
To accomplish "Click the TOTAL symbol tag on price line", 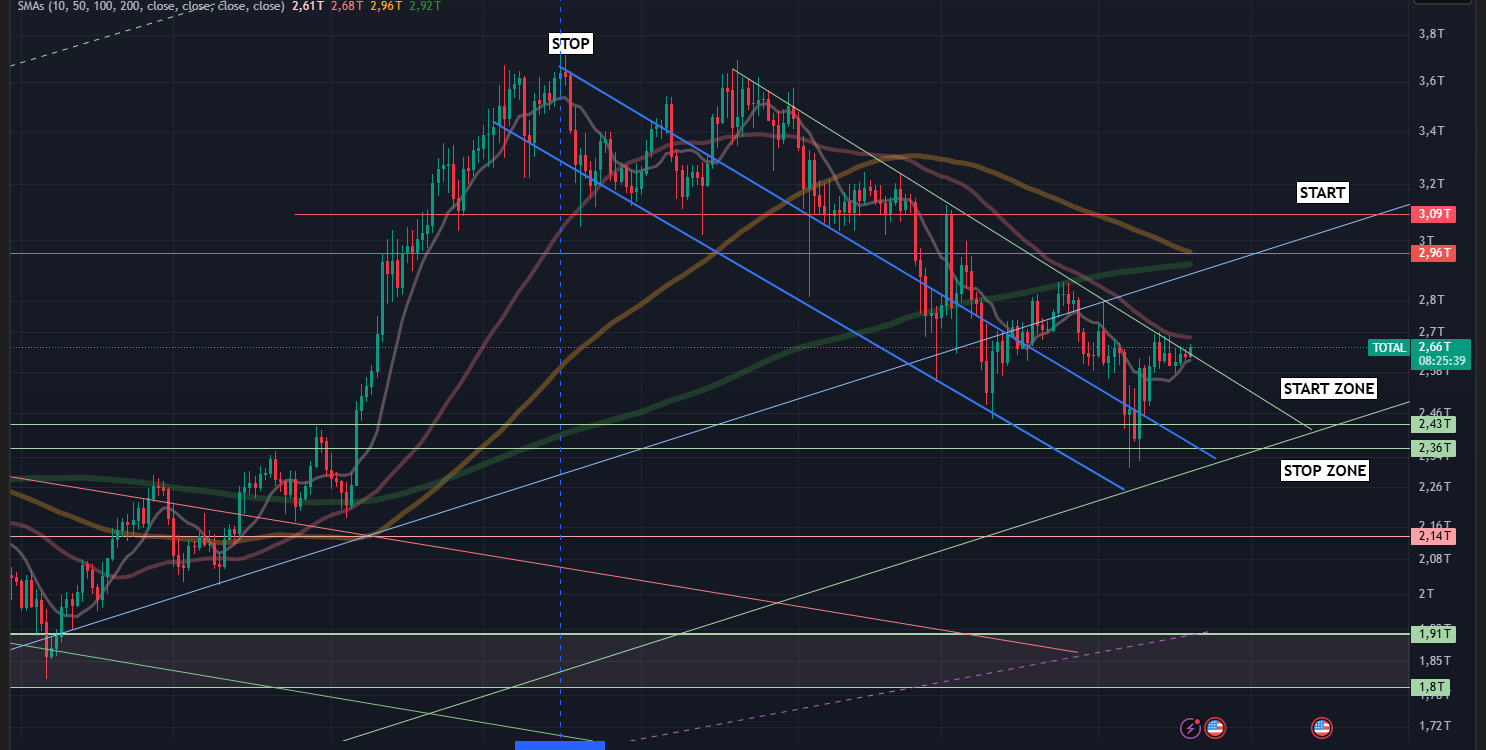I will pos(1389,348).
